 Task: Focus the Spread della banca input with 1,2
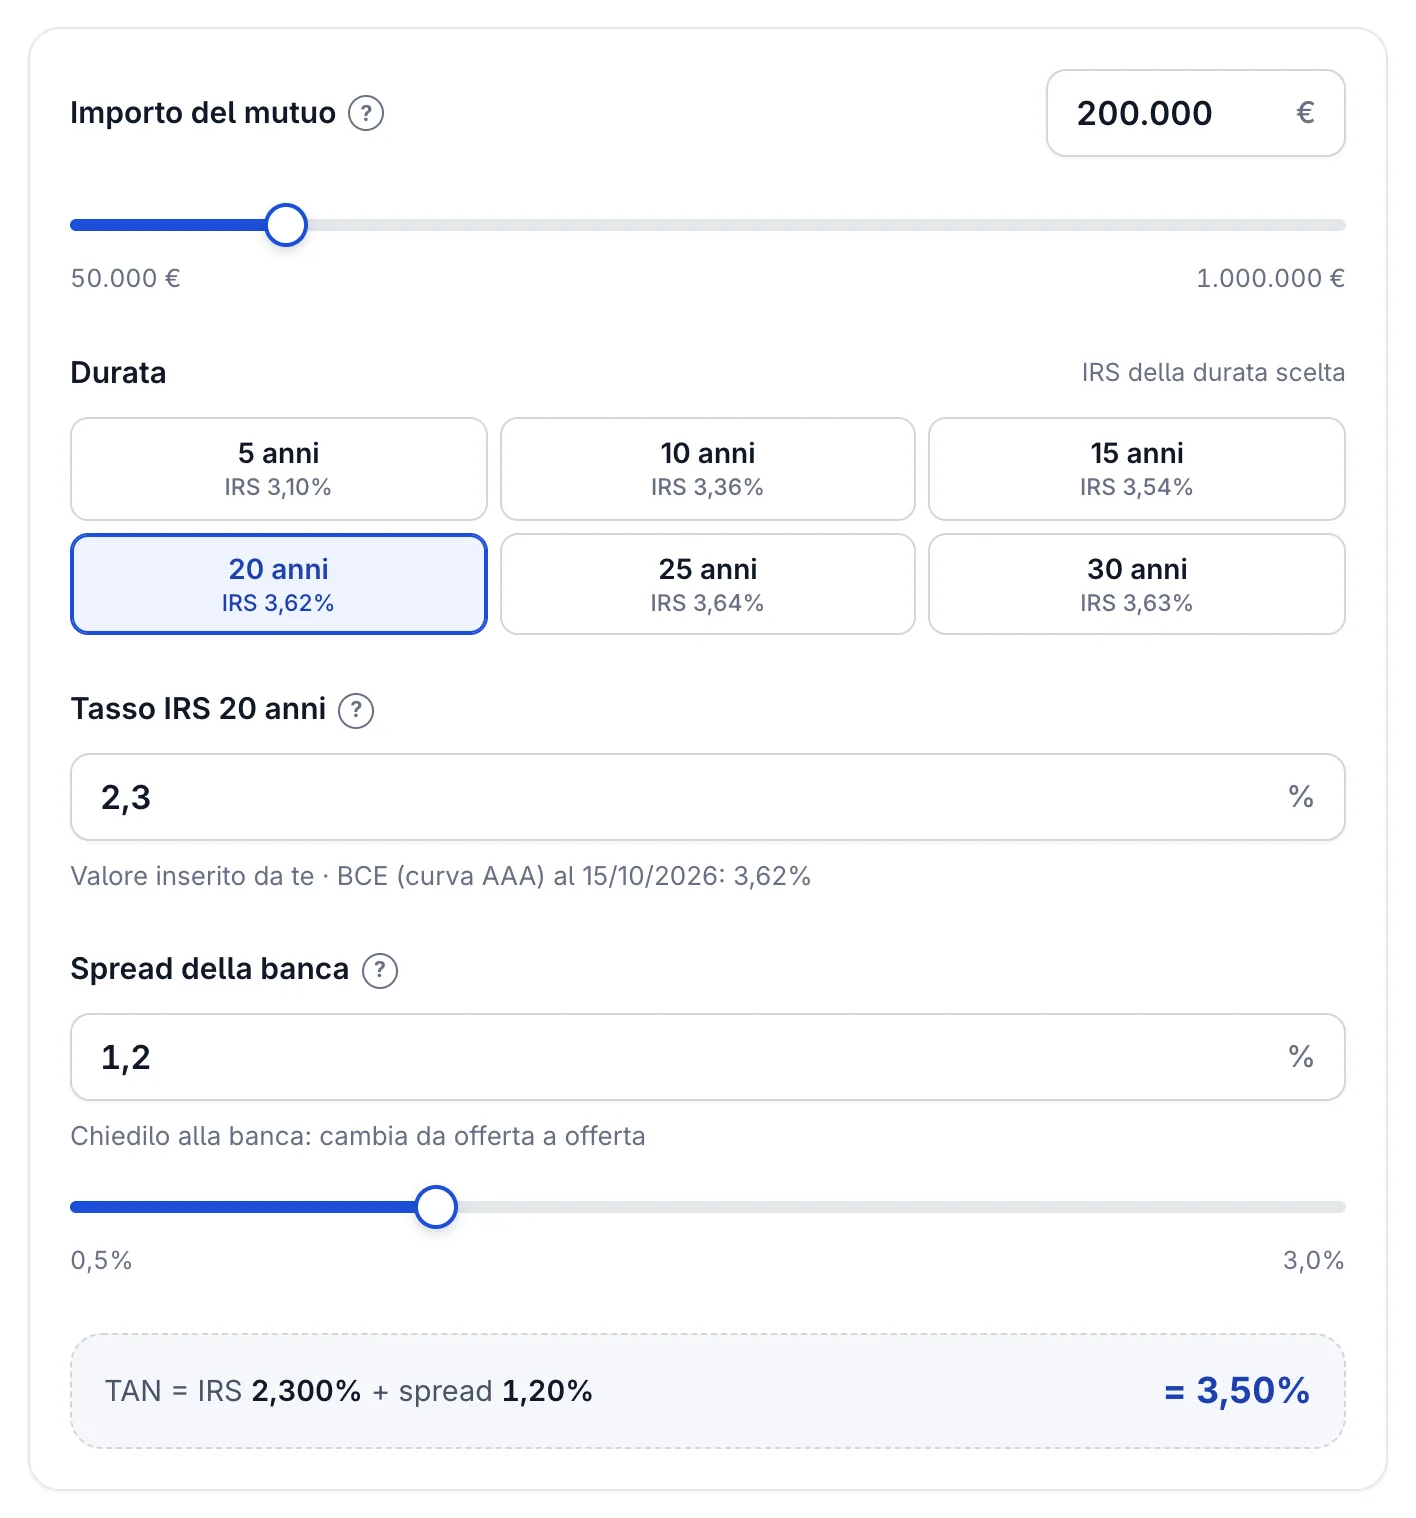(708, 1057)
